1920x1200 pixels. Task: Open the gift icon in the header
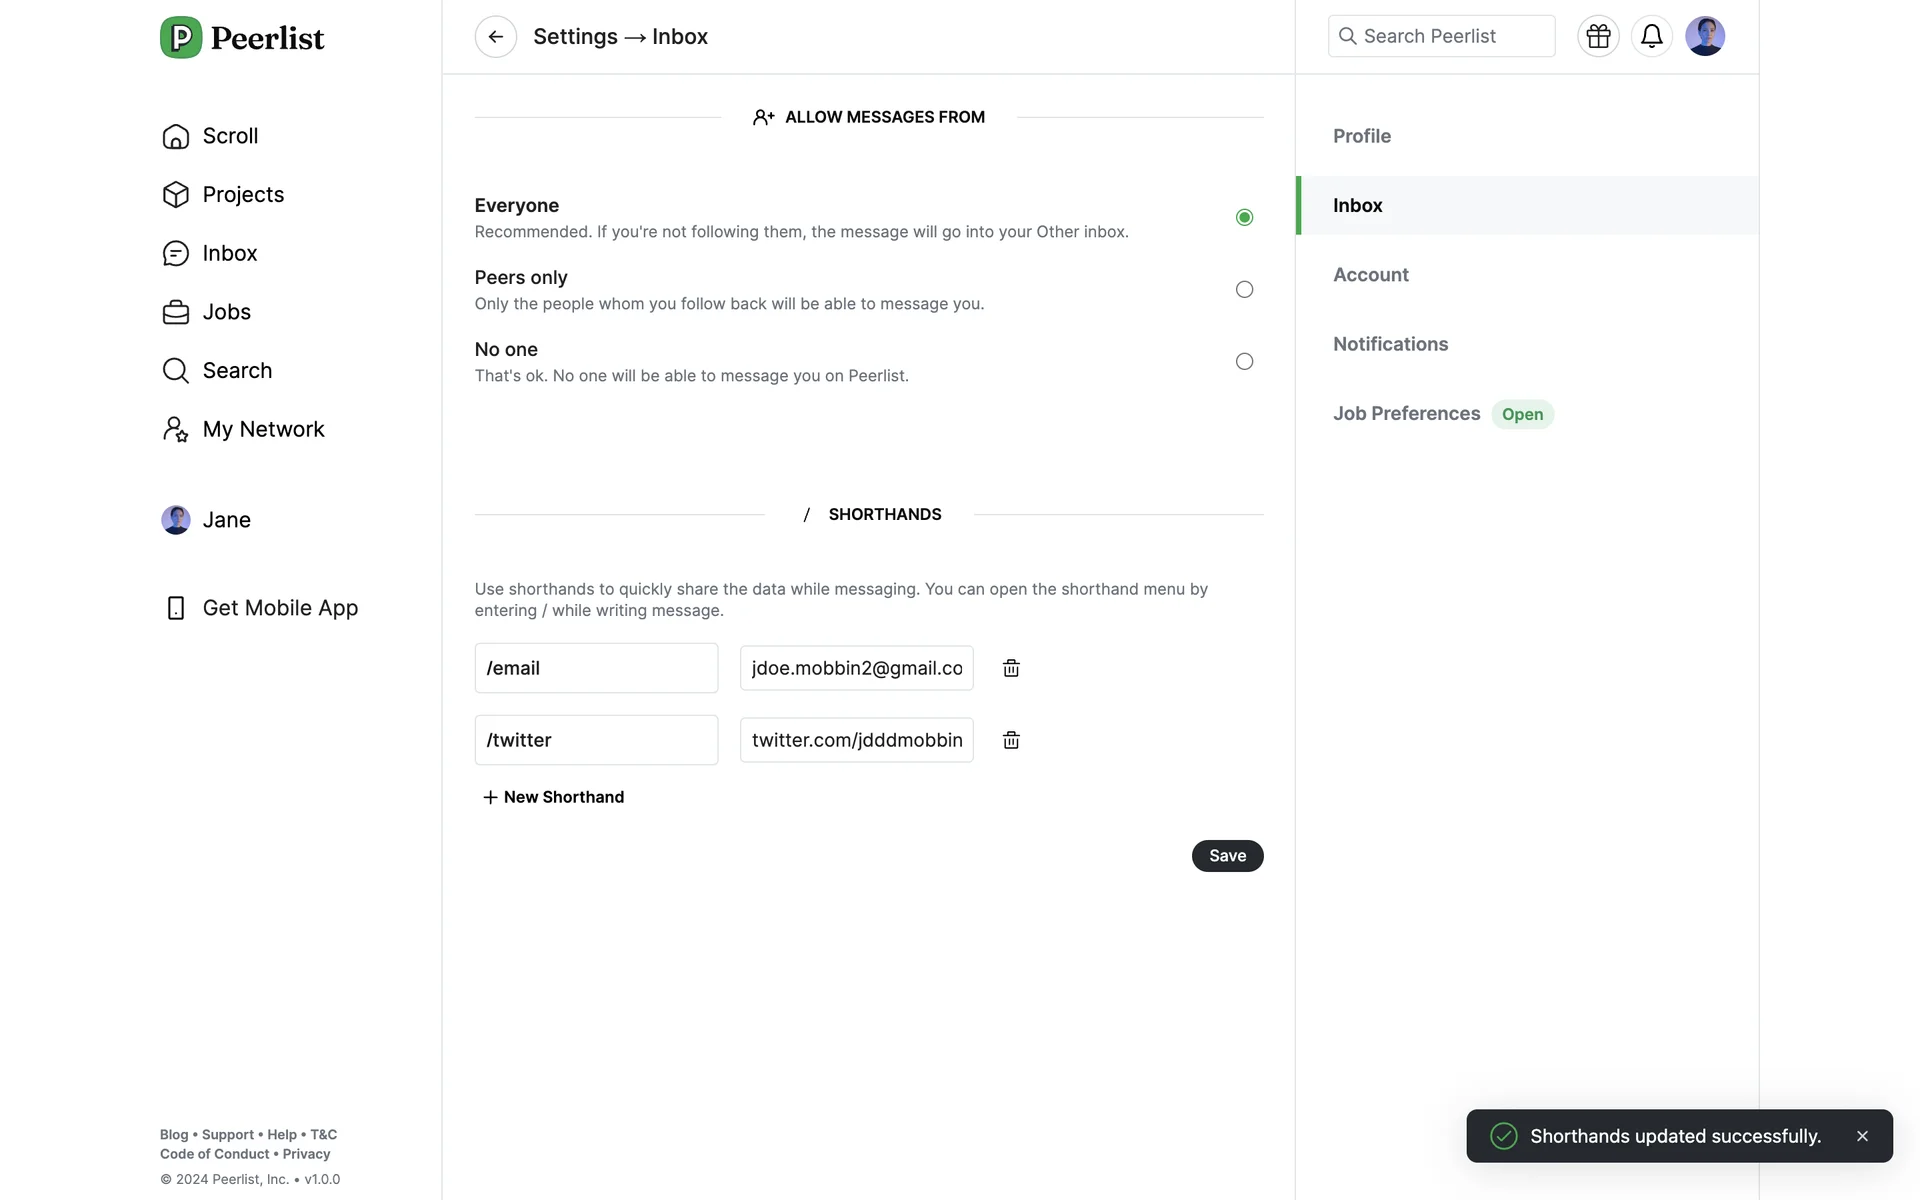pyautogui.click(x=1598, y=37)
